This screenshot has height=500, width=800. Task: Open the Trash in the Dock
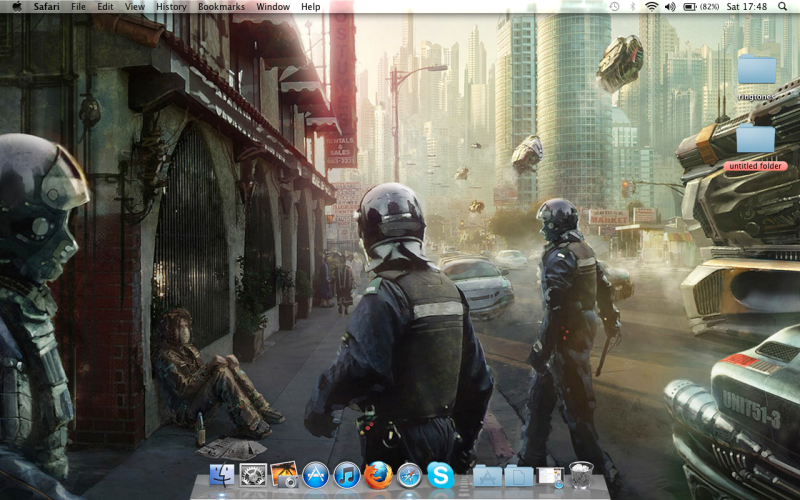pos(581,475)
